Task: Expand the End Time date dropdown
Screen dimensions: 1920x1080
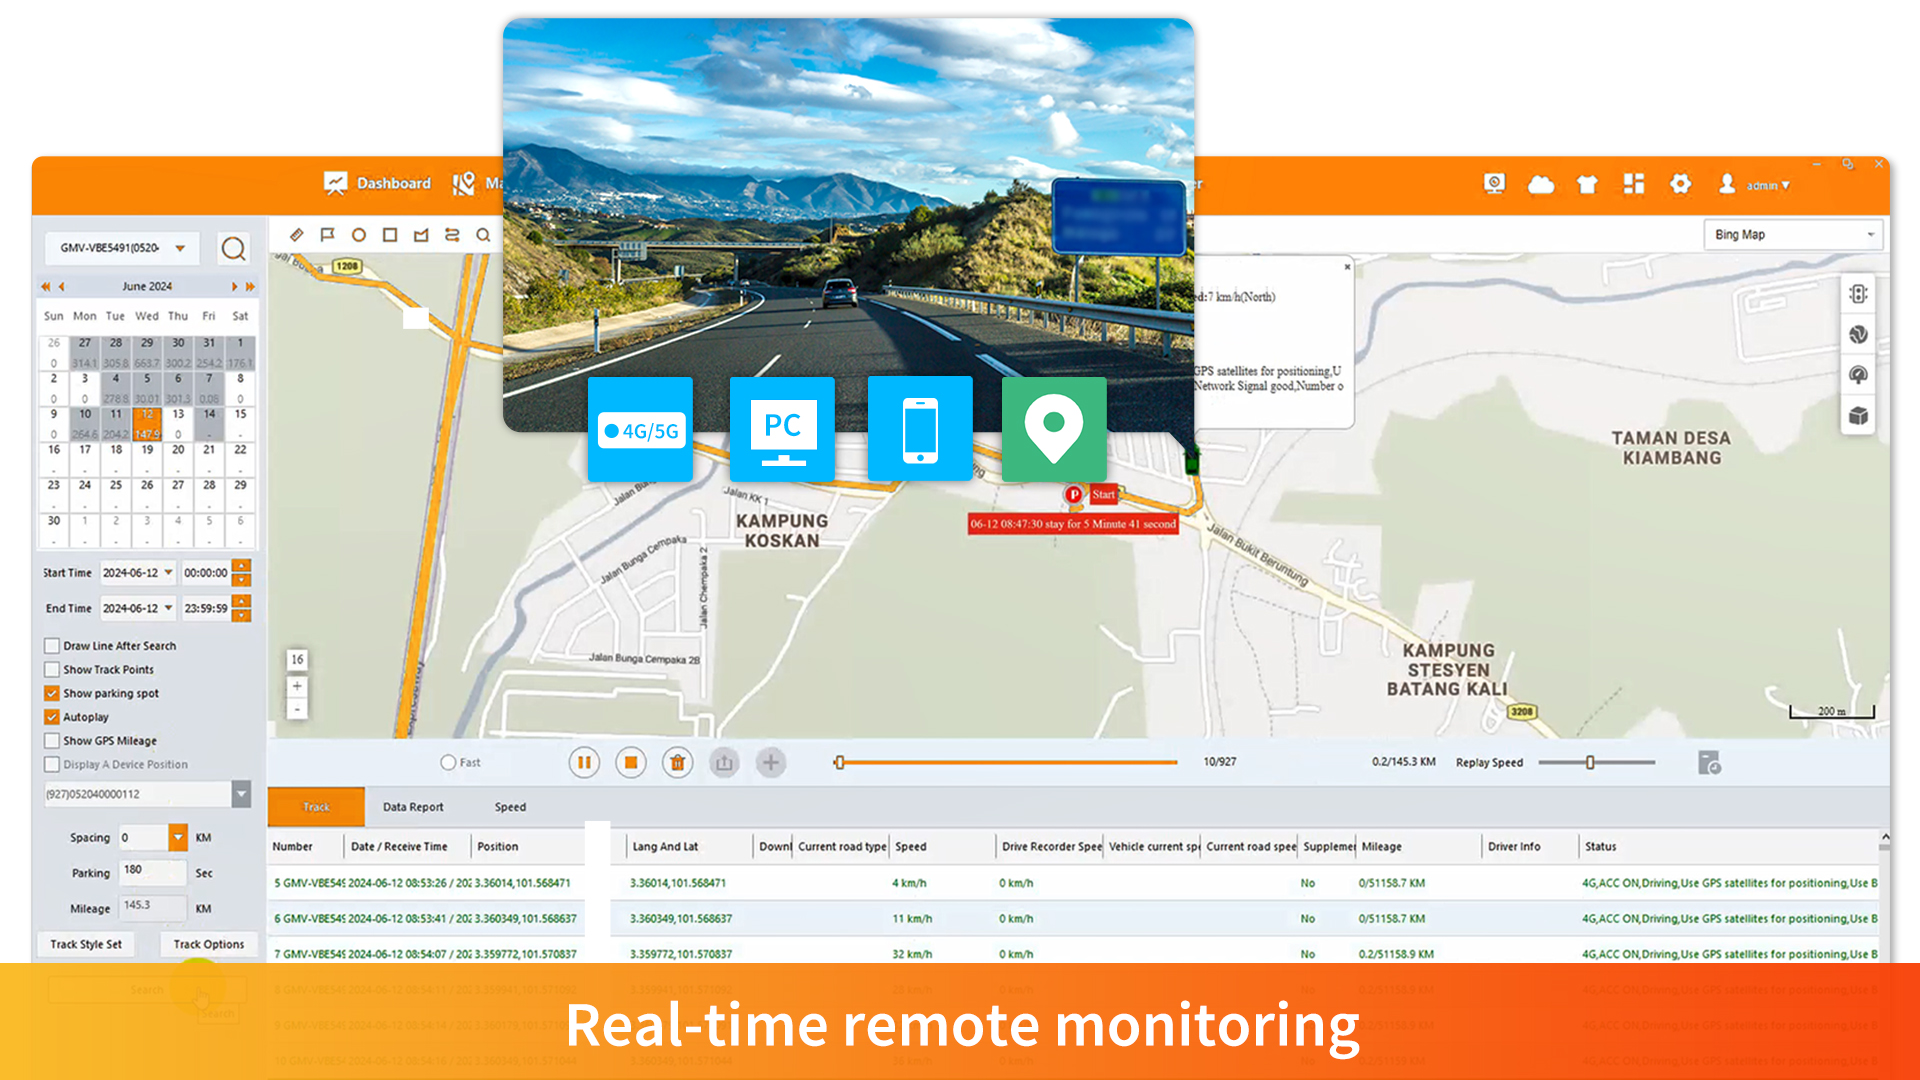Action: tap(168, 608)
